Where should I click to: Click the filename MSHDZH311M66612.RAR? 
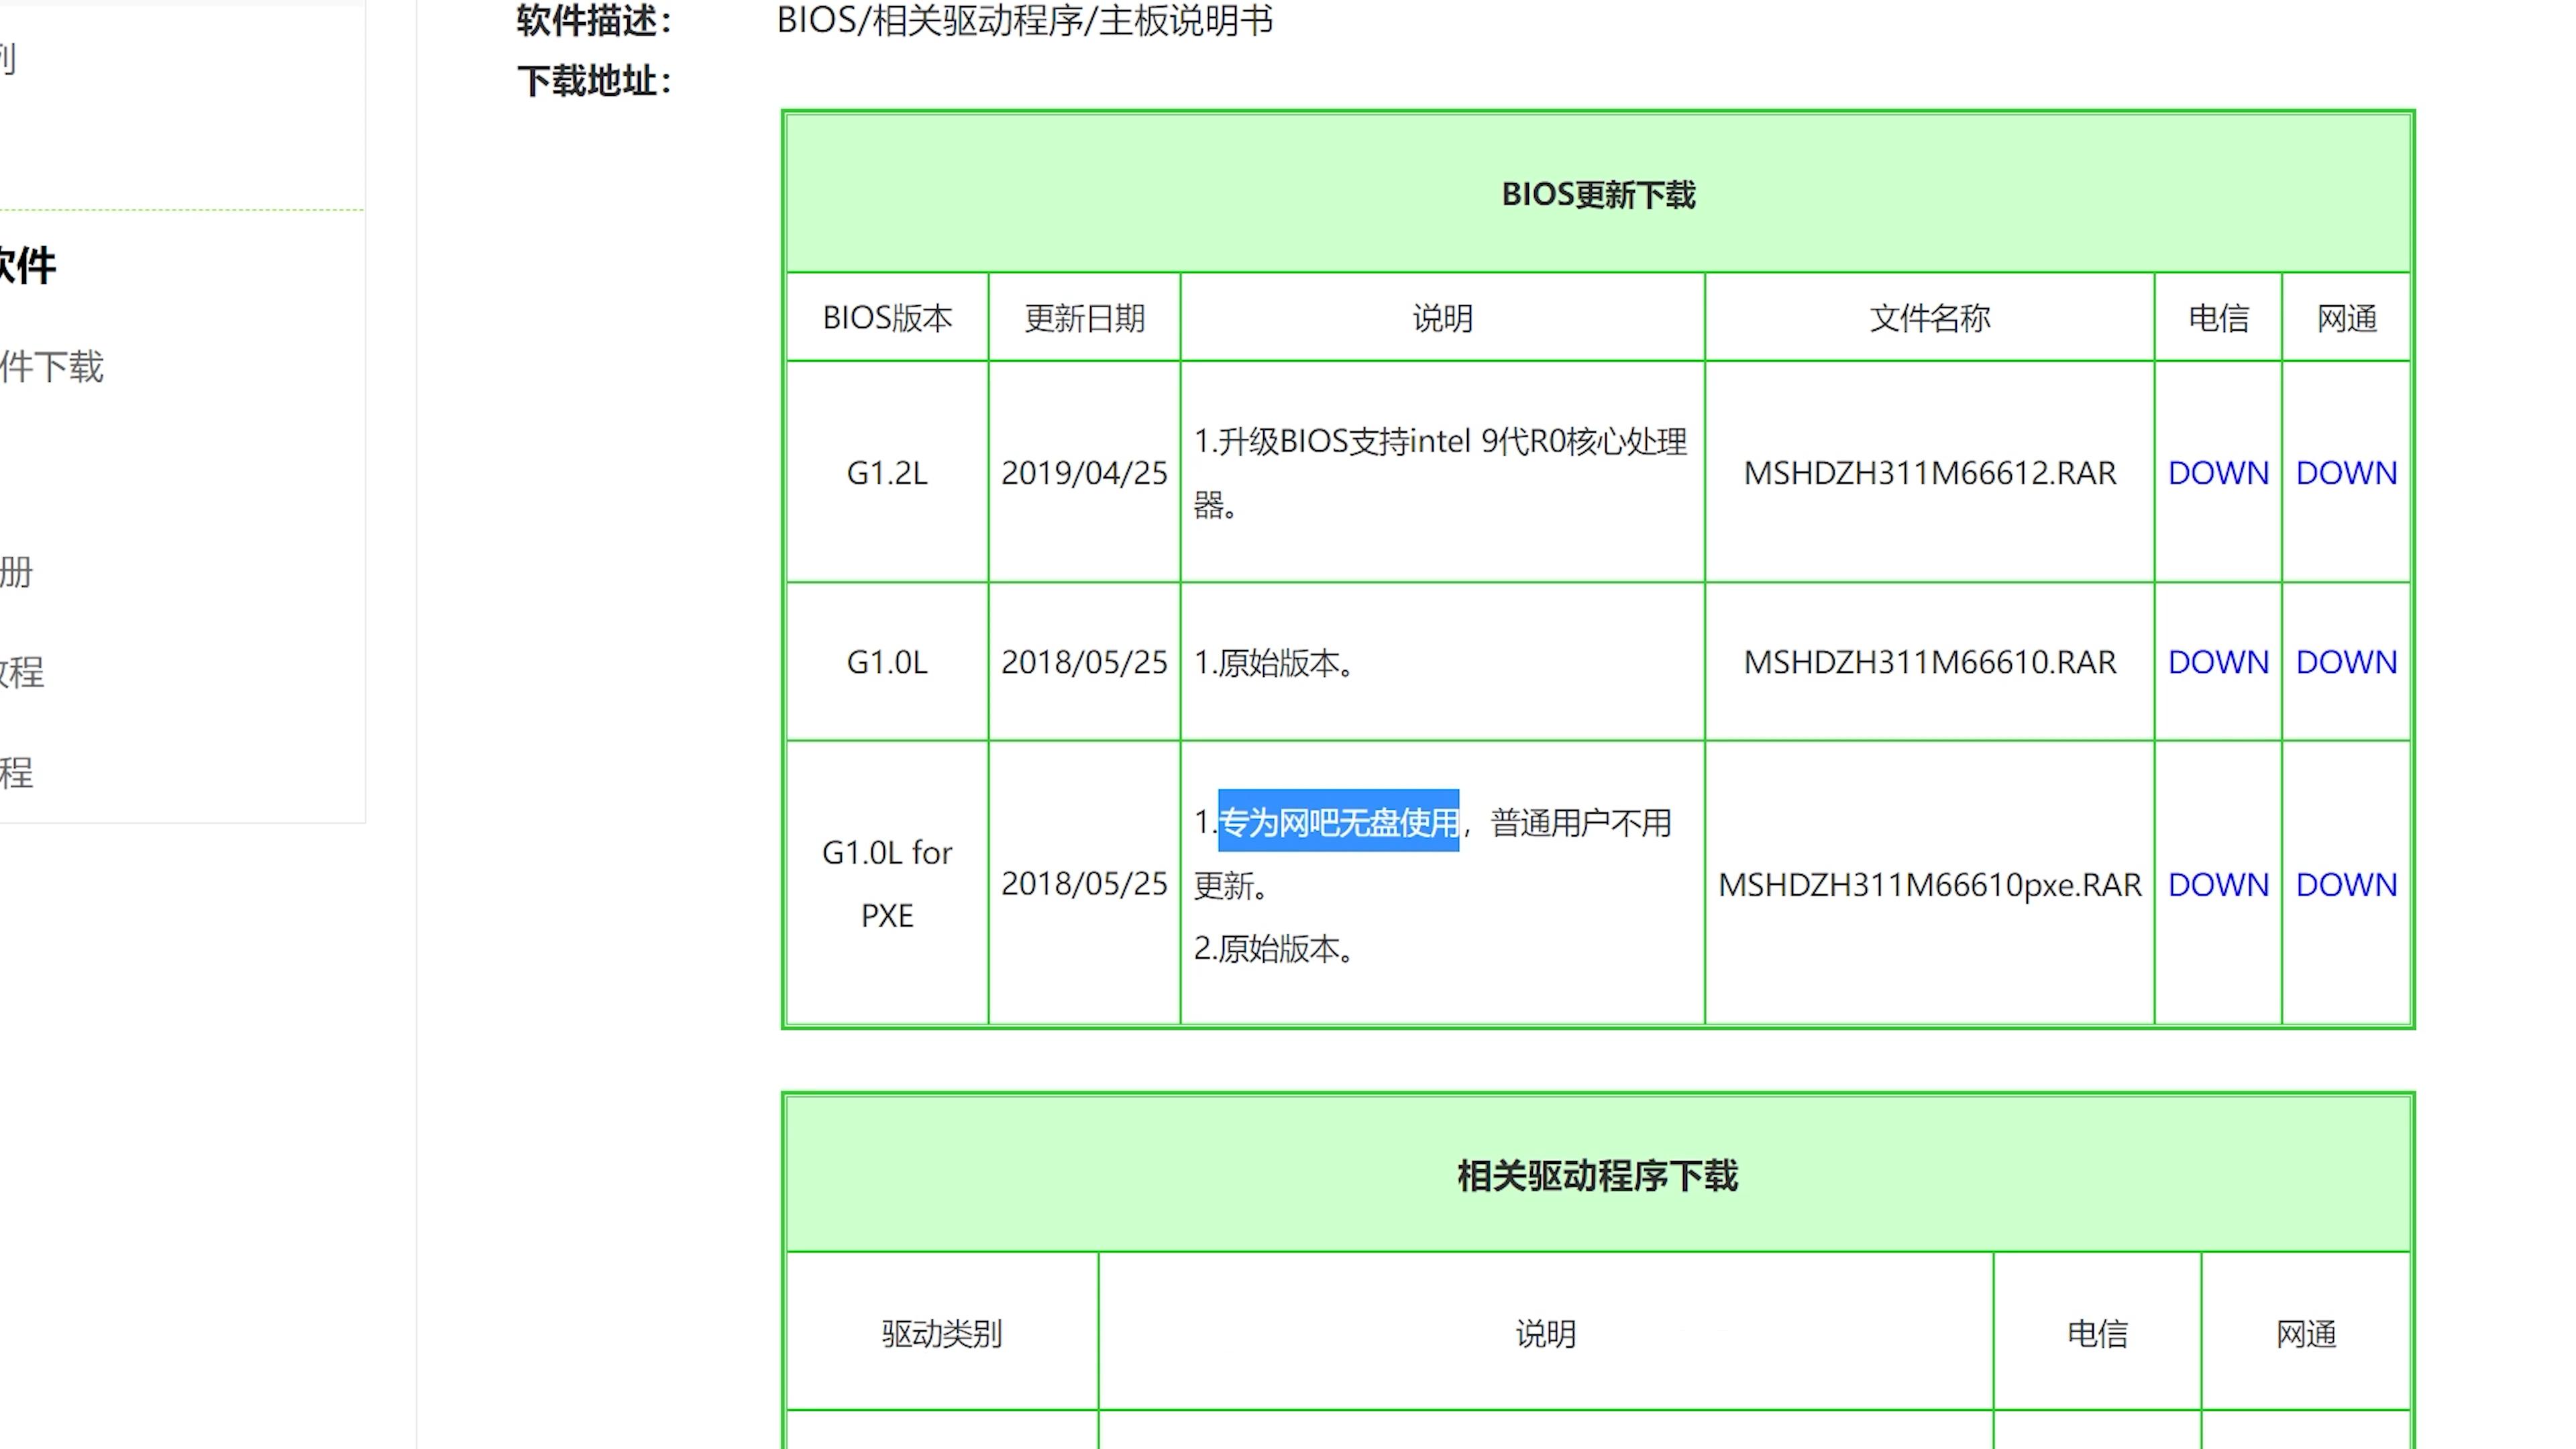coord(1929,472)
